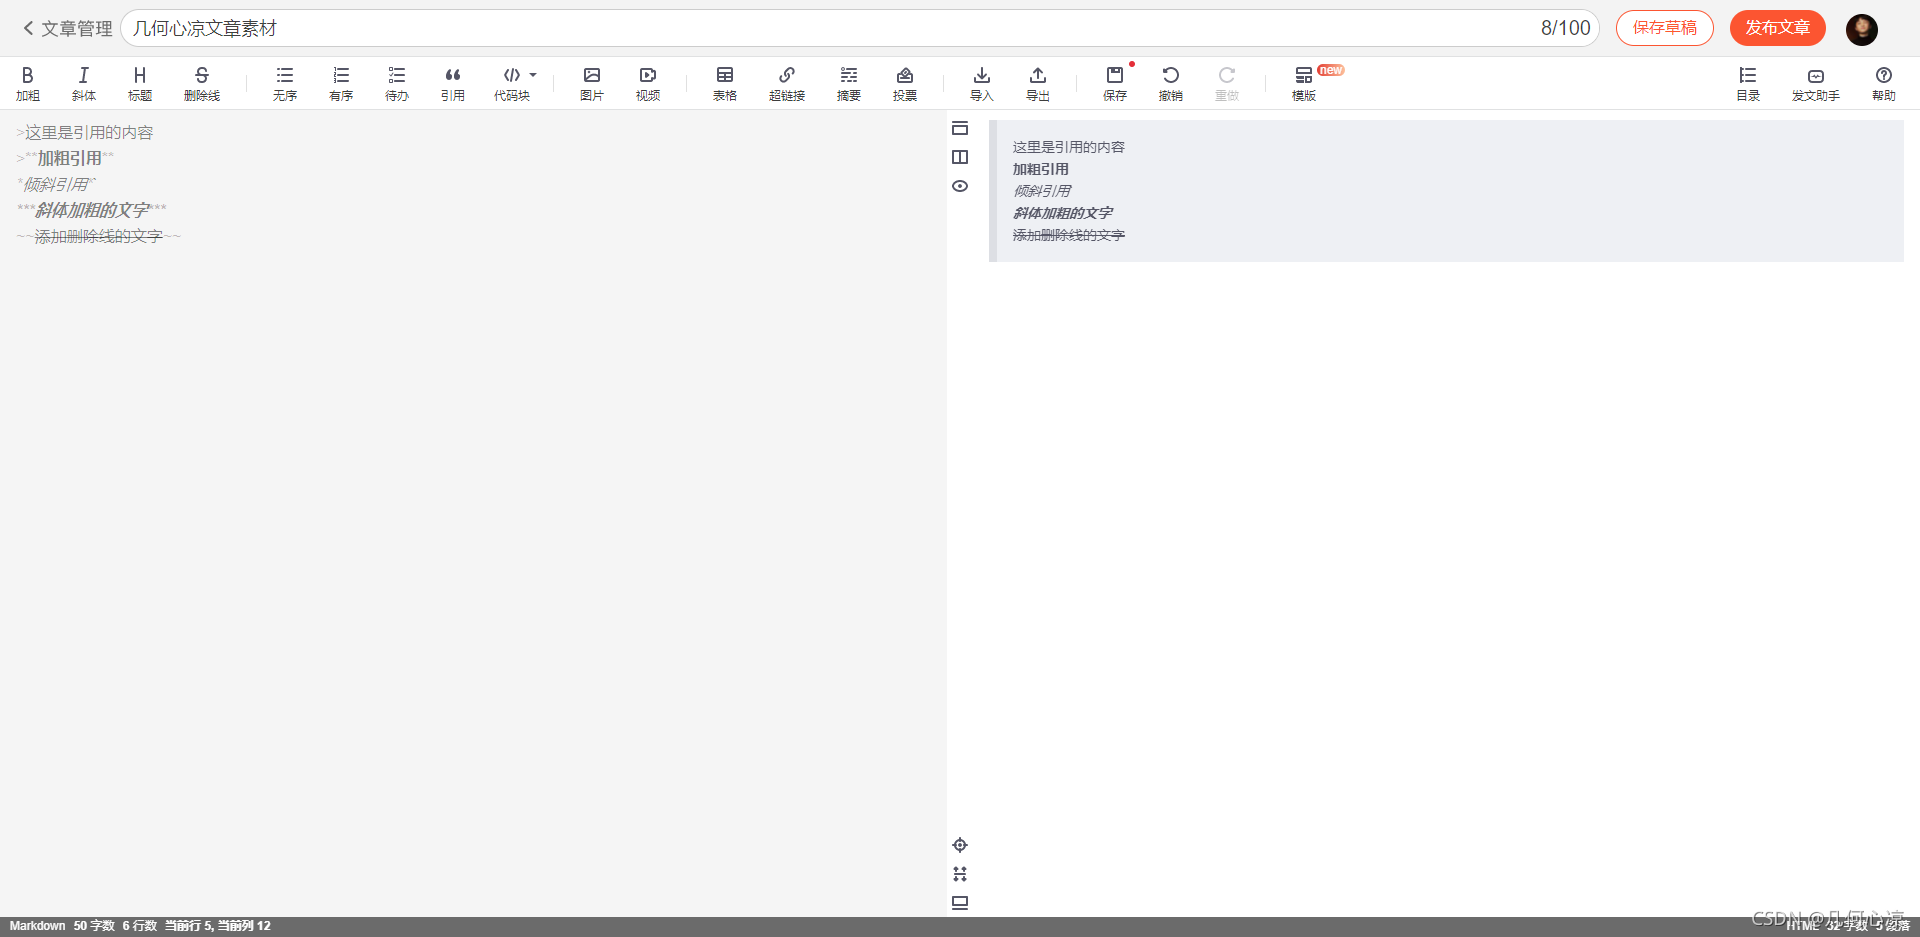
Task: Show table of contents (目录)
Action: [x=1748, y=83]
